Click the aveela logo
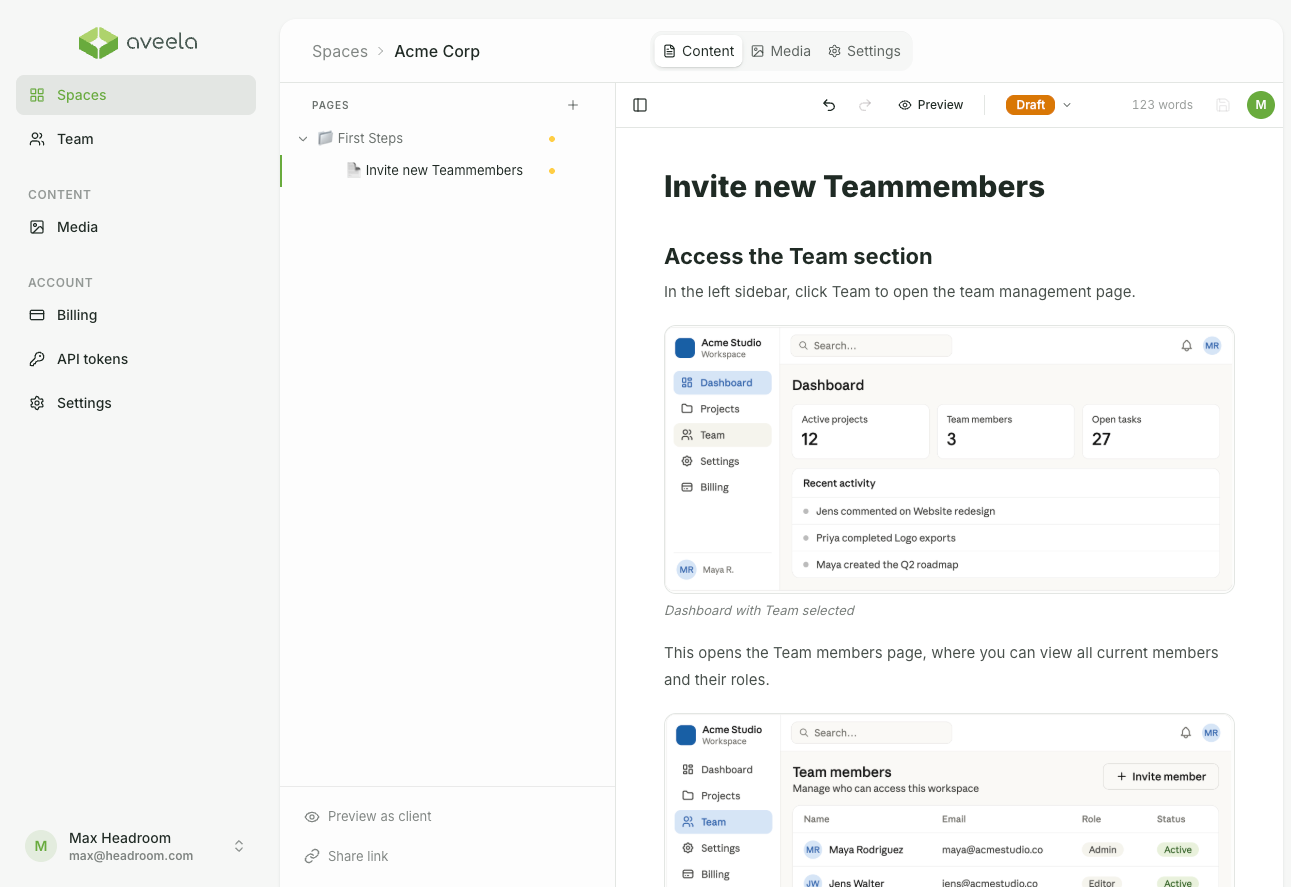 (138, 43)
